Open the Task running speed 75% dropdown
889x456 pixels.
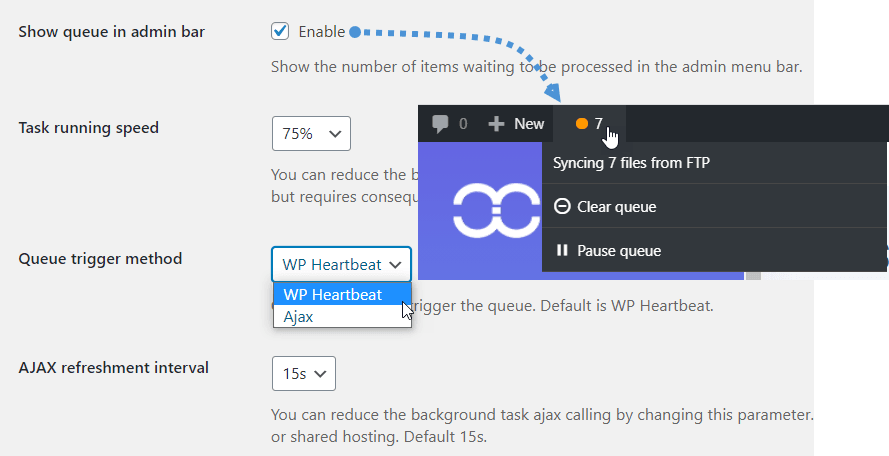pos(311,133)
